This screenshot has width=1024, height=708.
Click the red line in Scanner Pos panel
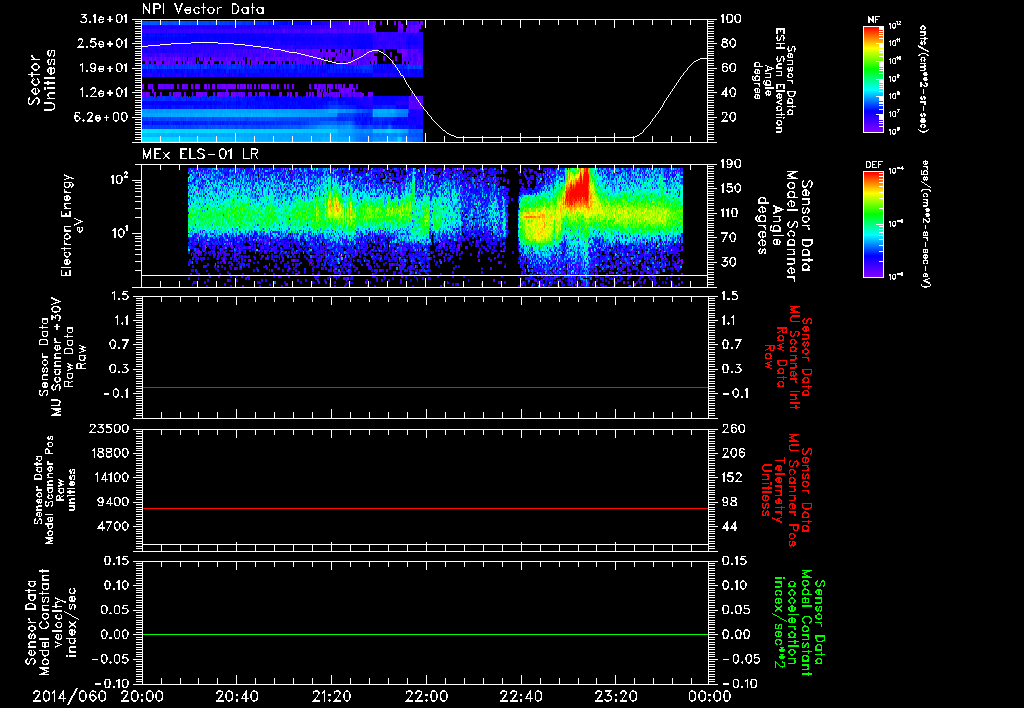[425, 508]
